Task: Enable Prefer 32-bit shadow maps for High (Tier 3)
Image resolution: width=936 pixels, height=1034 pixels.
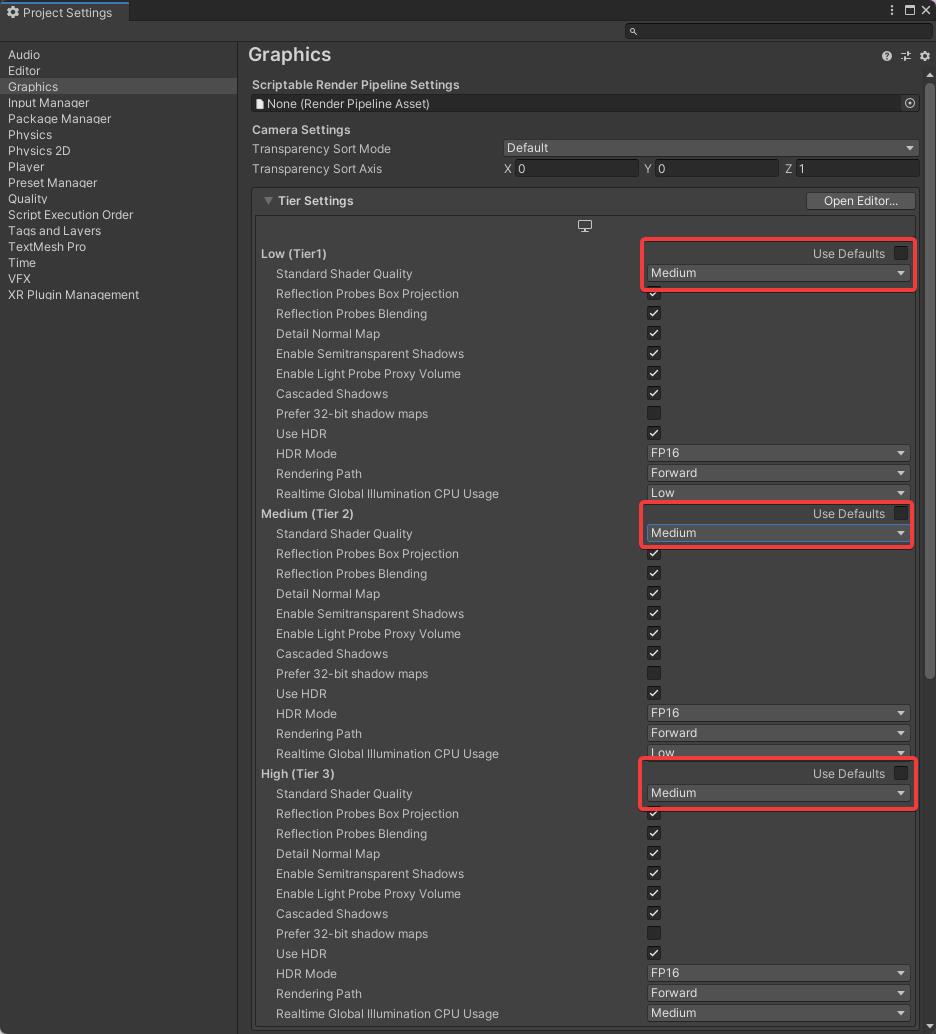Action: (653, 933)
